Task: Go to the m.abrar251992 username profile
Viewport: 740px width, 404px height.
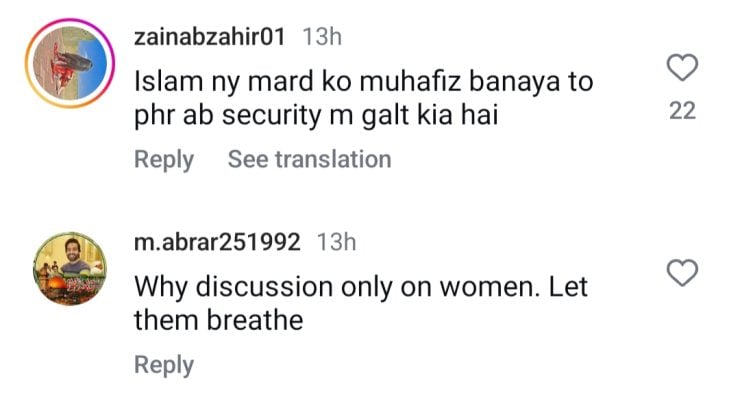Action: point(217,242)
